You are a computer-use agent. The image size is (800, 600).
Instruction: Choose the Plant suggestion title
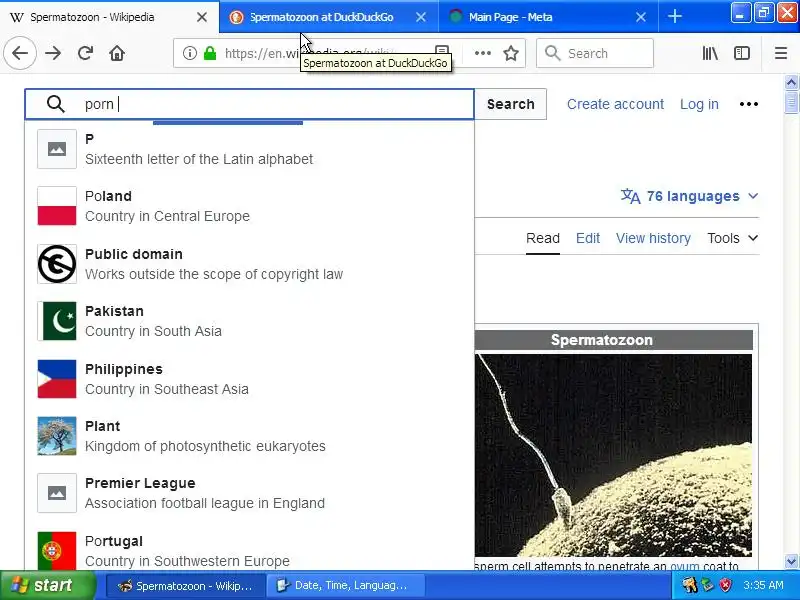103,426
